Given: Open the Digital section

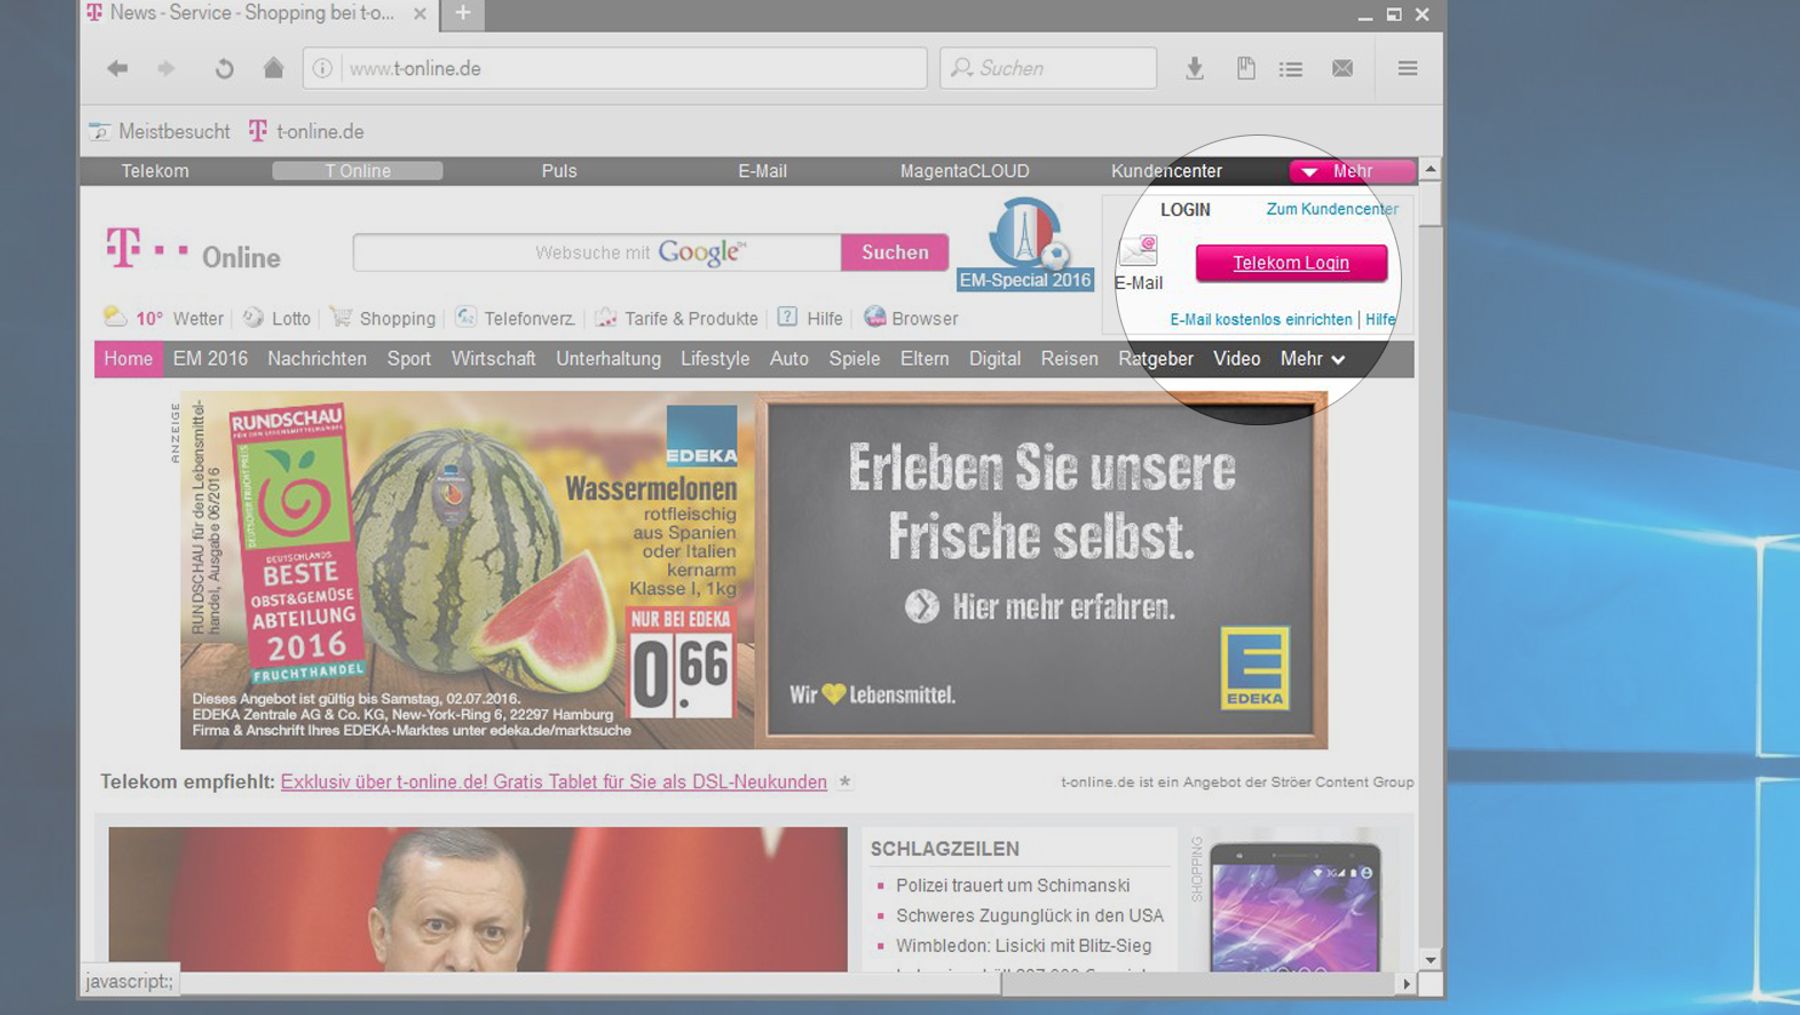Looking at the screenshot, I should coord(995,359).
